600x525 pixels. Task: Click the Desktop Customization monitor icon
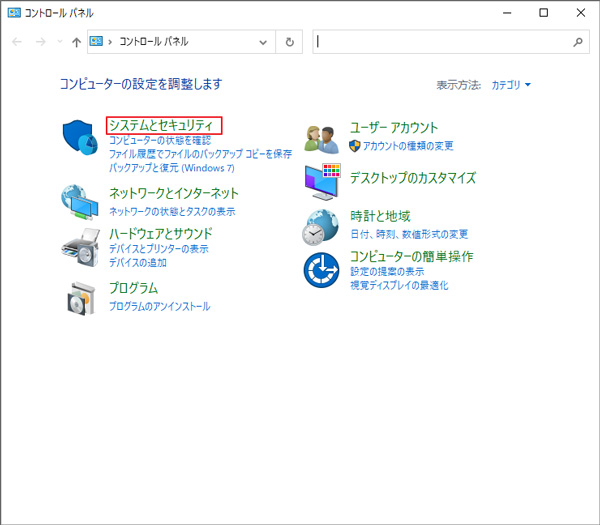point(323,182)
